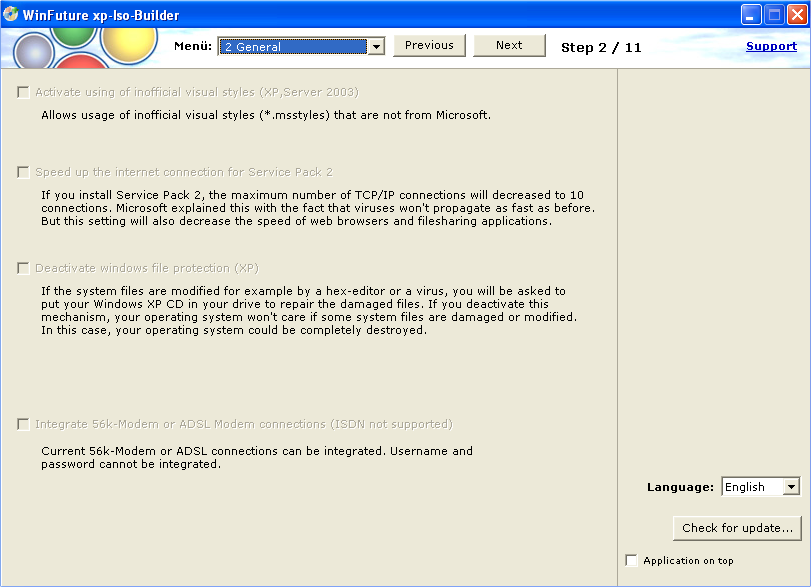Maximize the xp-Iso-Builder window
The height and width of the screenshot is (587, 811).
click(x=774, y=14)
